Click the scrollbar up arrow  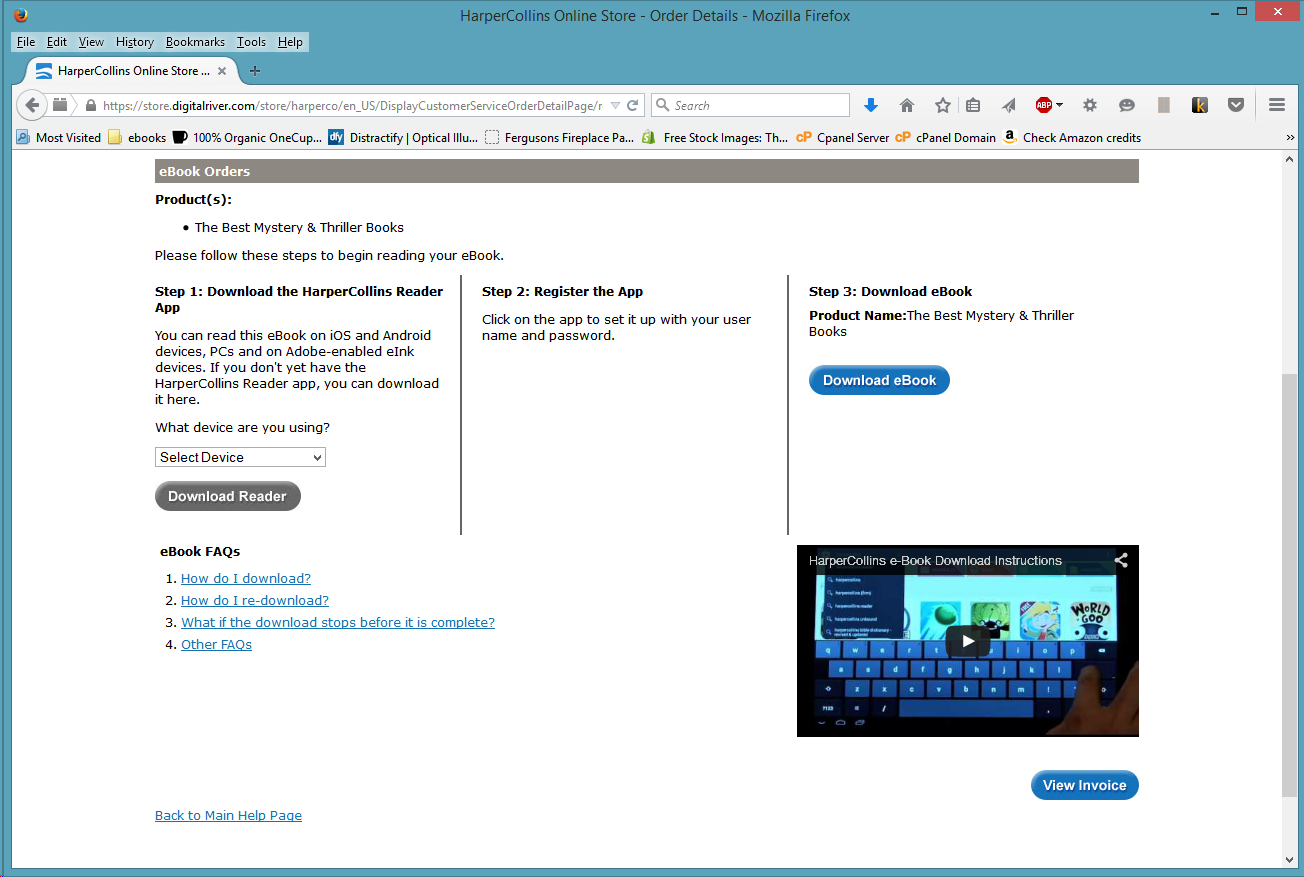click(x=1290, y=161)
